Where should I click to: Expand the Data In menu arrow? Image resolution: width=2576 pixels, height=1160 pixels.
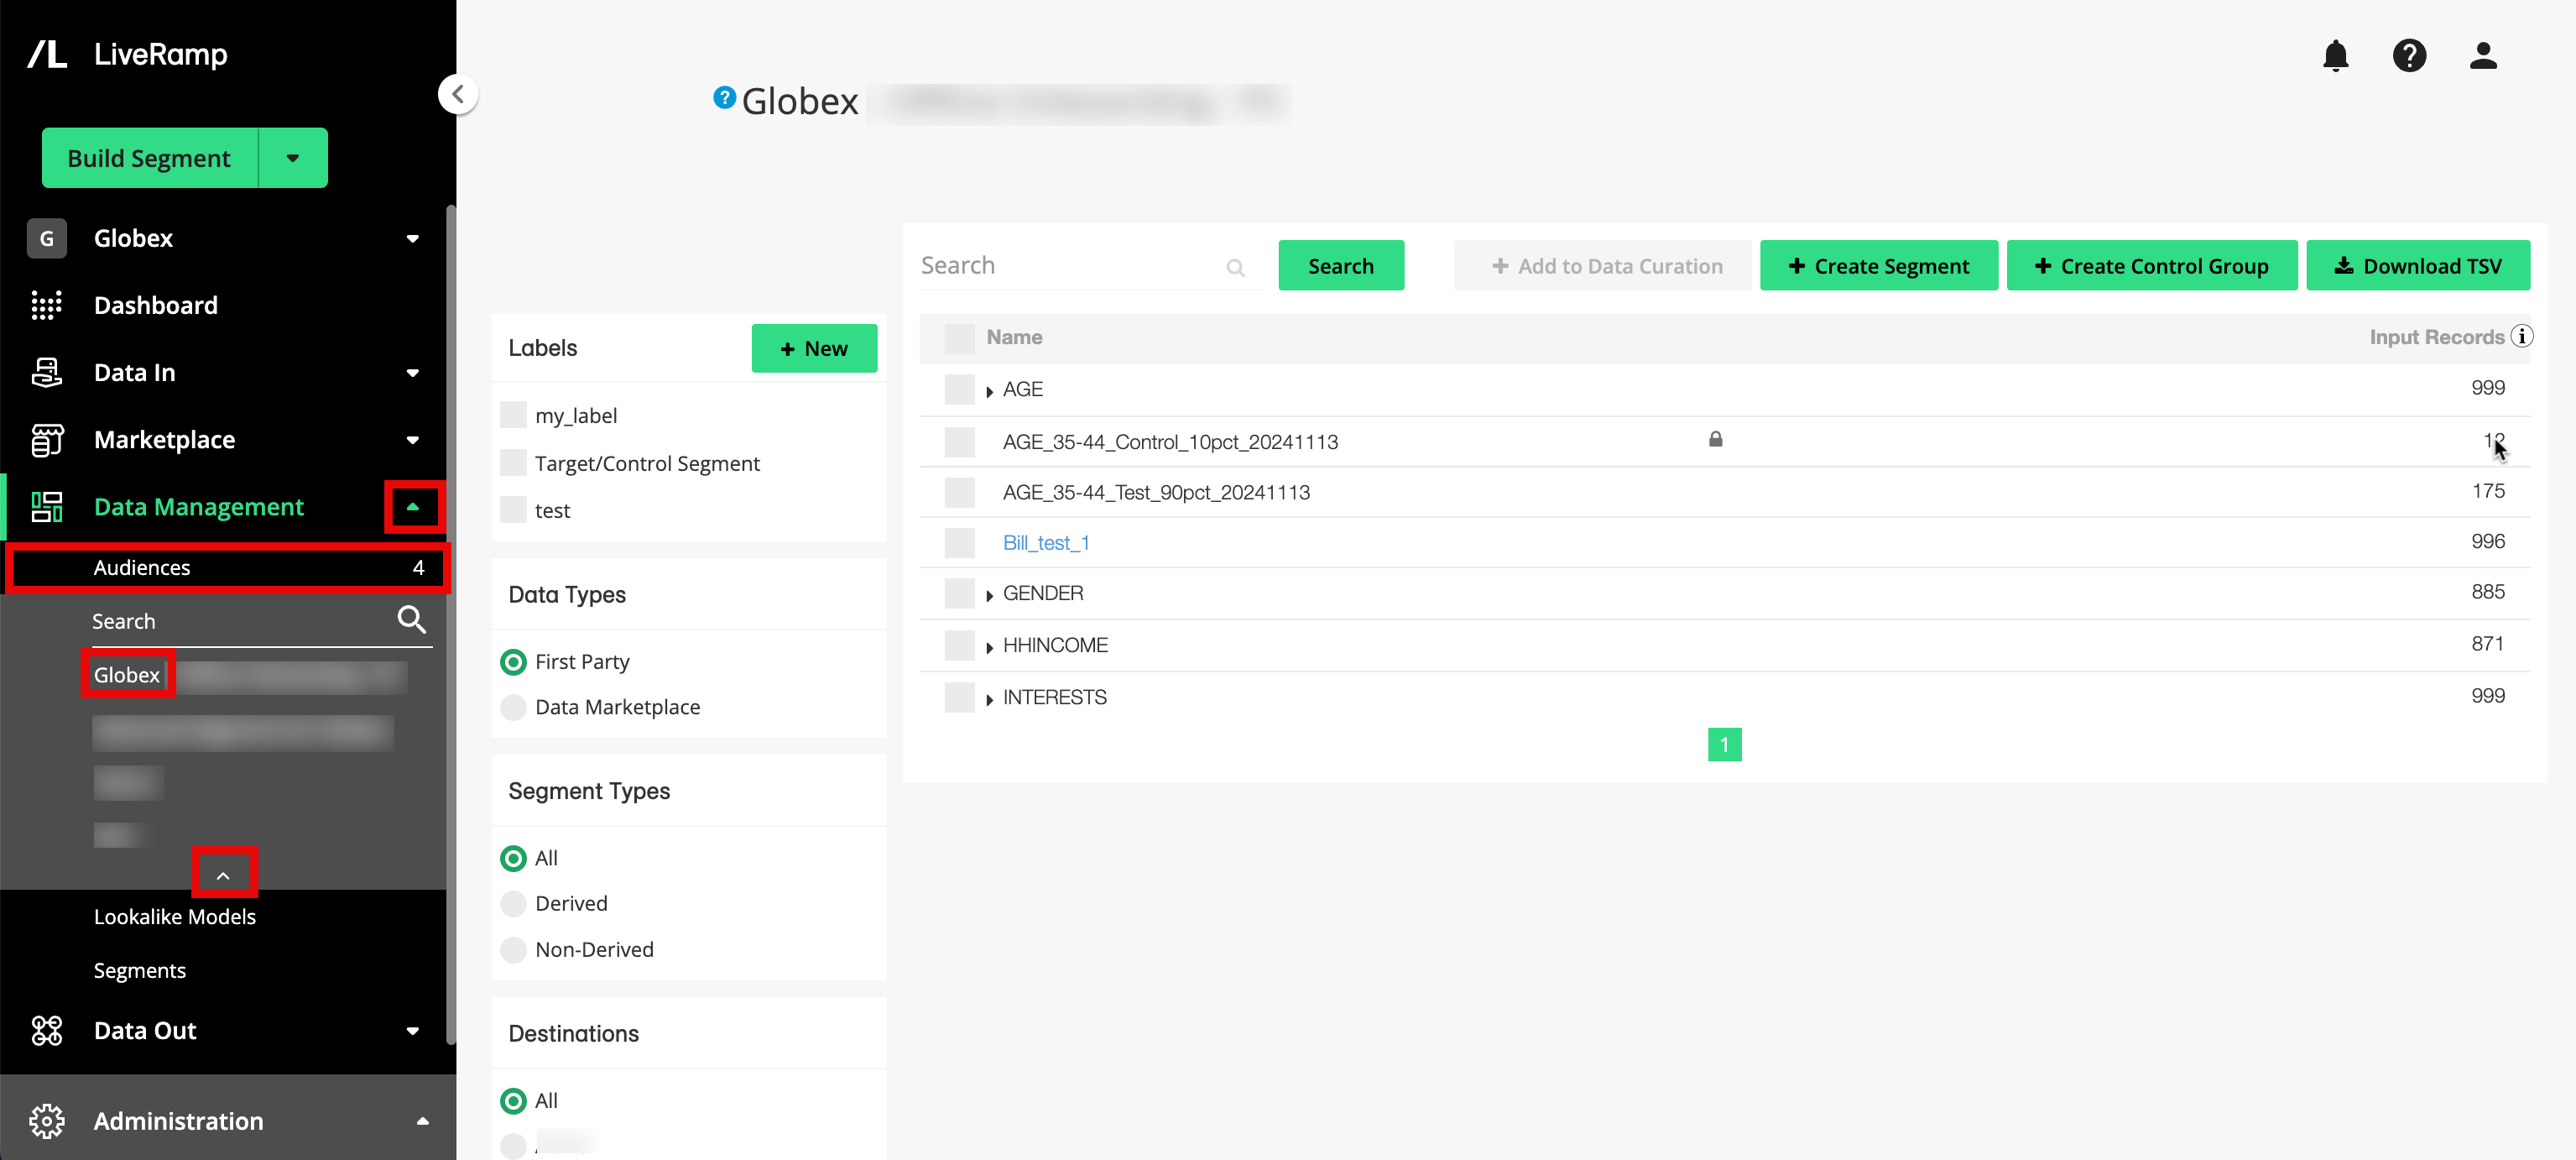point(412,372)
